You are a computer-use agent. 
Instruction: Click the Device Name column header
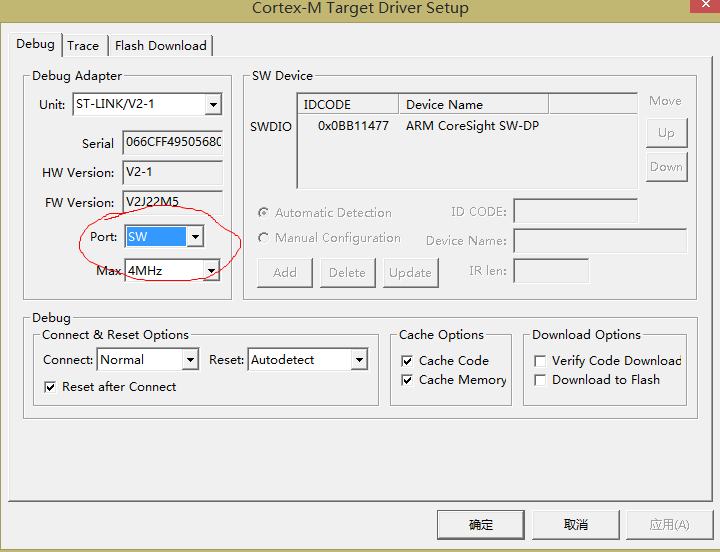tap(473, 104)
